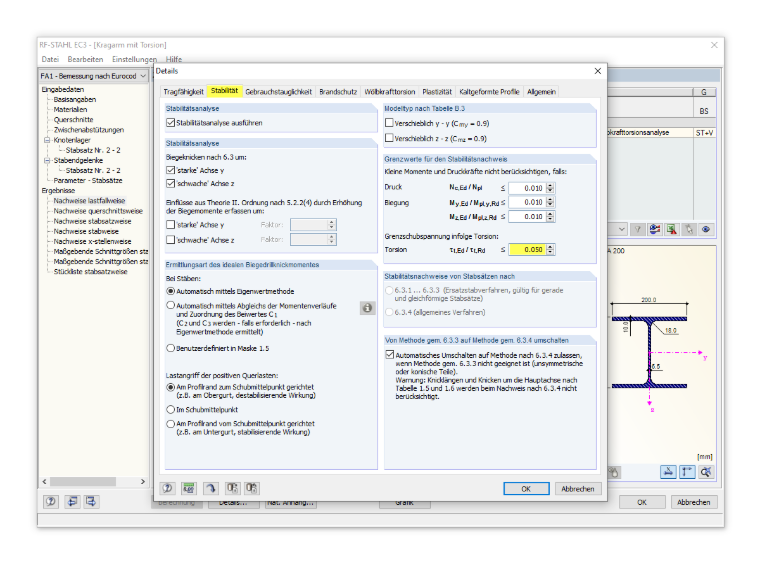This screenshot has width=760, height=570.
Task: Click the zoom reset icon under cross-section
Action: [x=706, y=472]
